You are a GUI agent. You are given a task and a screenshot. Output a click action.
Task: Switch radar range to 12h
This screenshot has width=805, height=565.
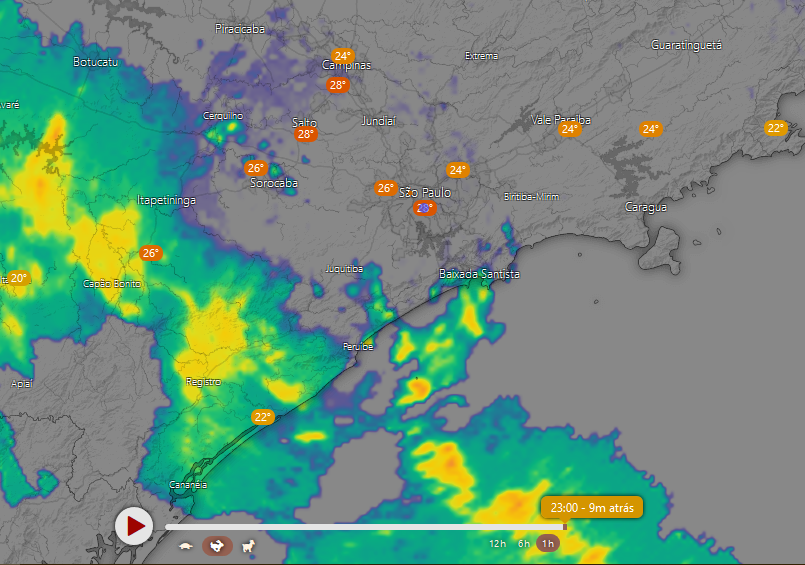pyautogui.click(x=497, y=544)
